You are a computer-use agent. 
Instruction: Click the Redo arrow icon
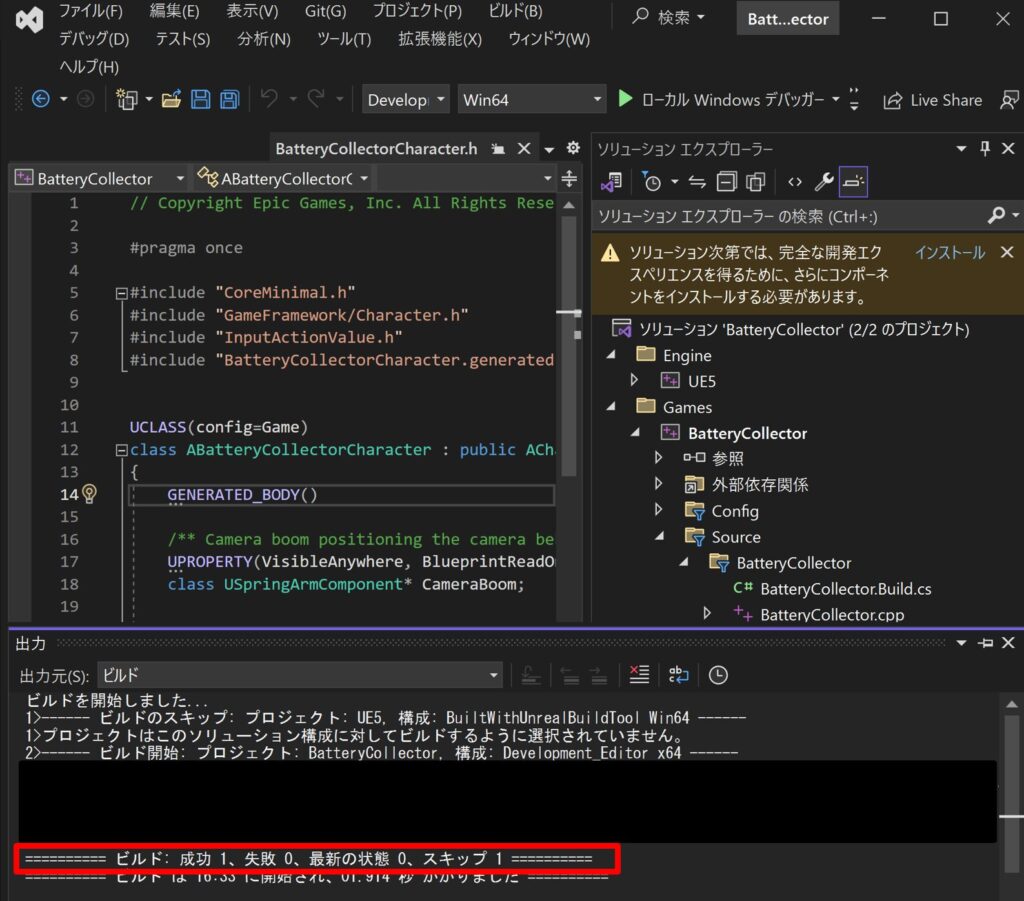coord(316,99)
